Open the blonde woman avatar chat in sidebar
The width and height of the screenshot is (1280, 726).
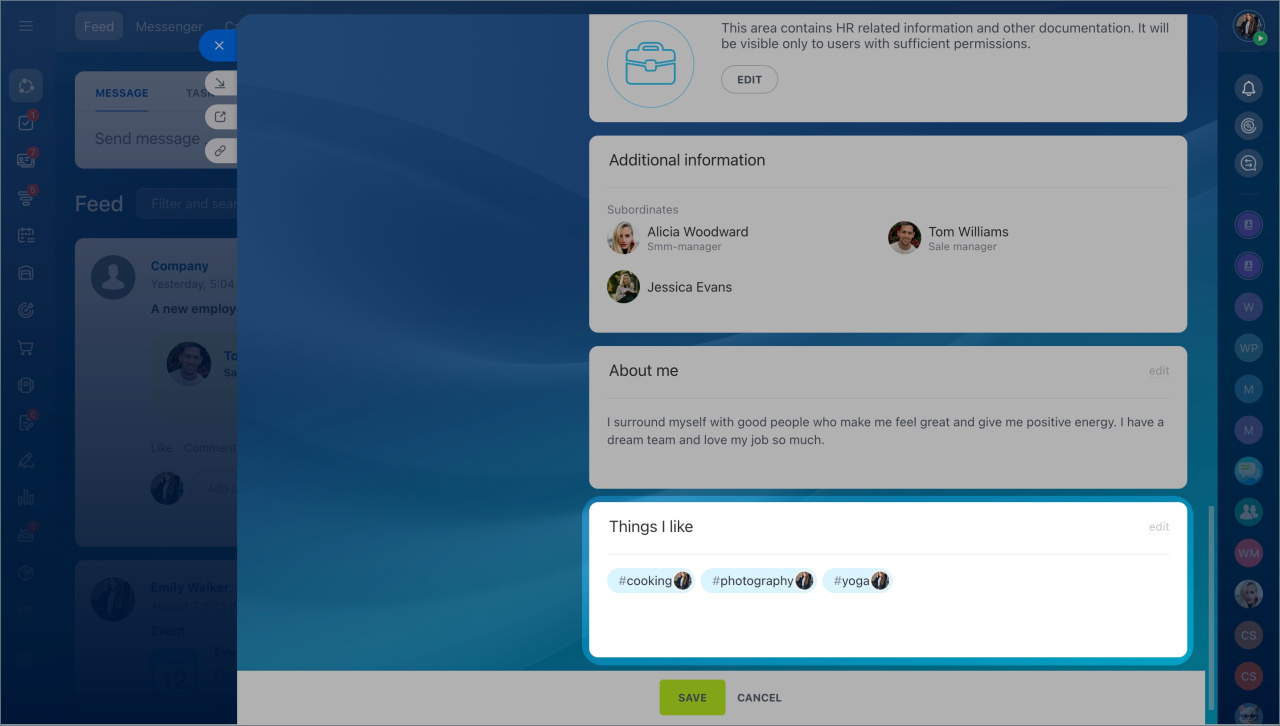point(1248,594)
